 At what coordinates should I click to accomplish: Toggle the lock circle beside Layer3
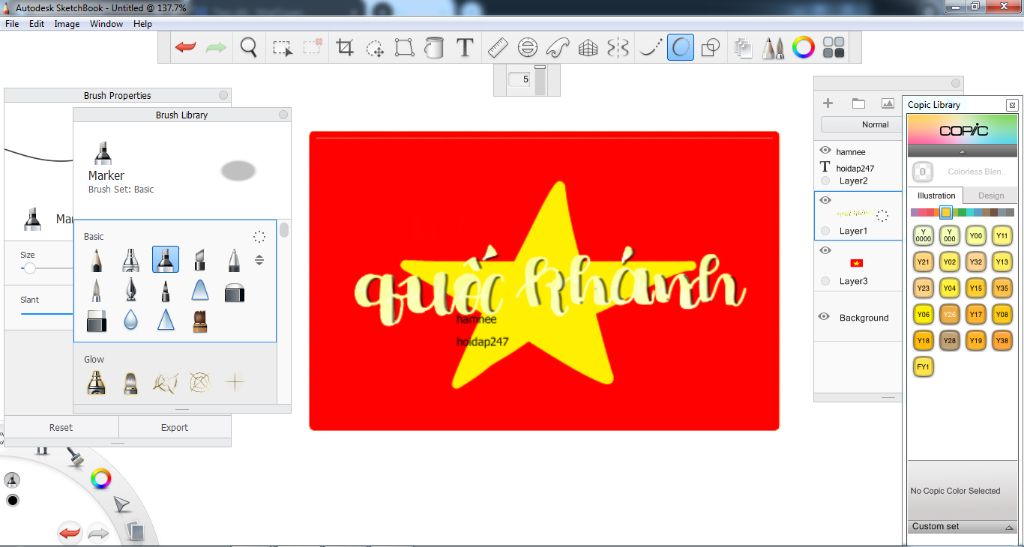[x=825, y=281]
